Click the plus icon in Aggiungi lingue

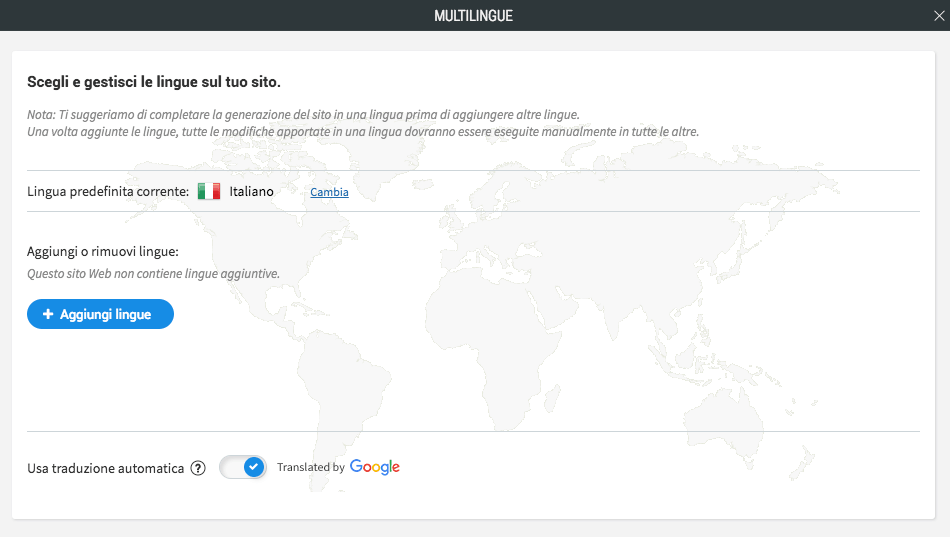pos(48,314)
